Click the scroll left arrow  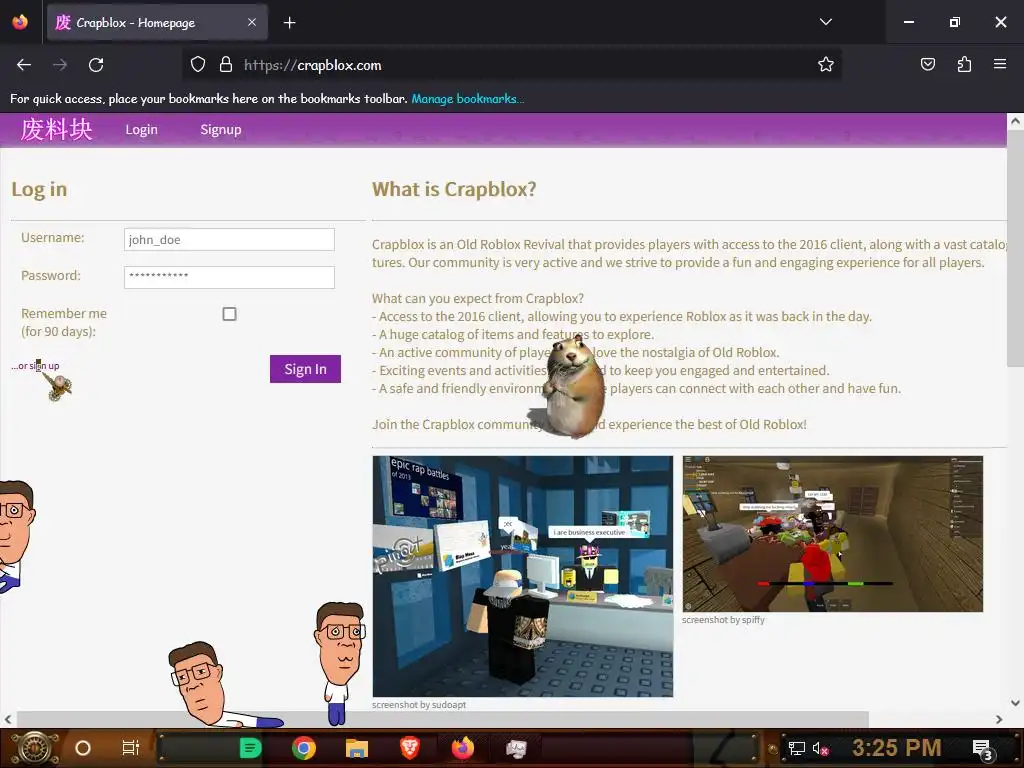tap(8, 719)
